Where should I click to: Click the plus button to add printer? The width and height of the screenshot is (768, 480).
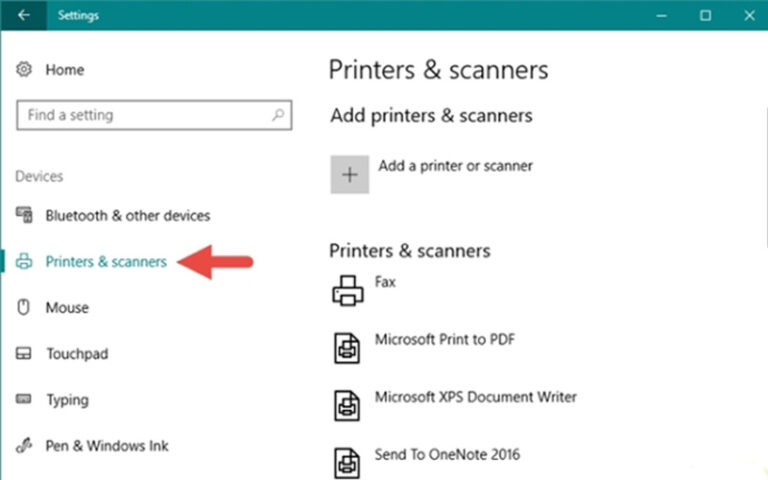point(350,174)
